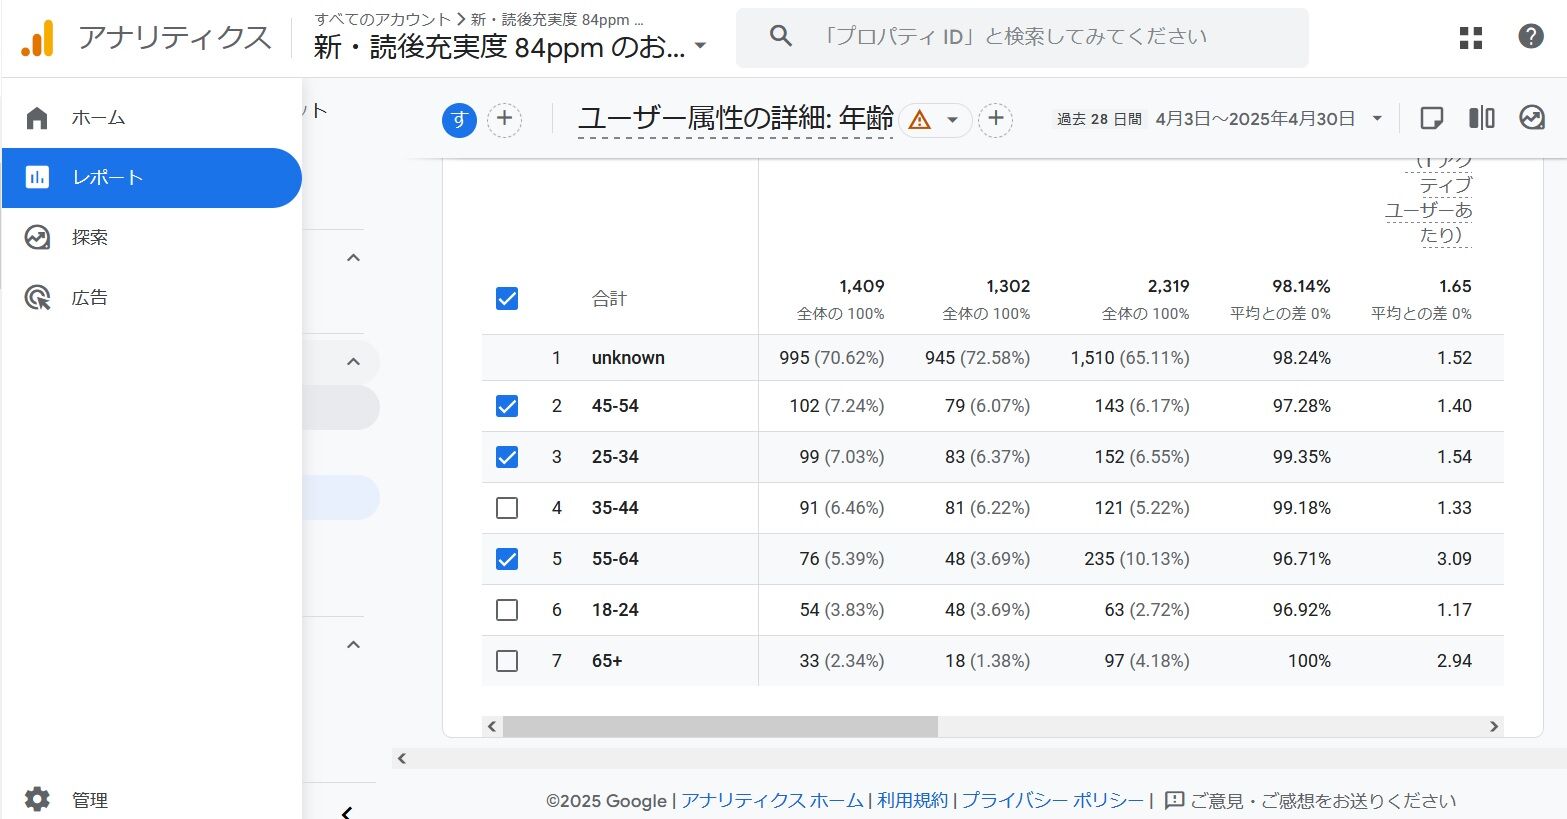Image resolution: width=1567 pixels, height=819 pixels.
Task: Click the 235 (10.13%) cell
Action: tap(1137, 559)
